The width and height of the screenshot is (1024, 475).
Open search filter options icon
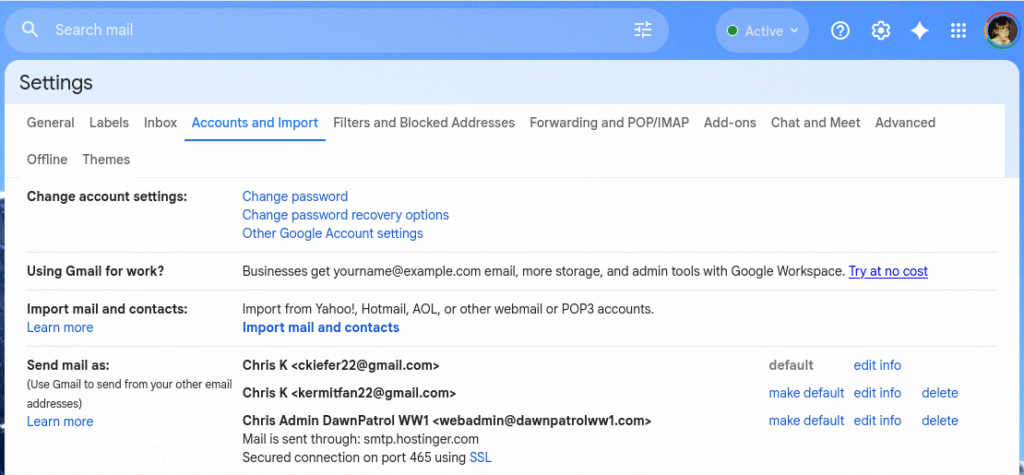point(643,30)
